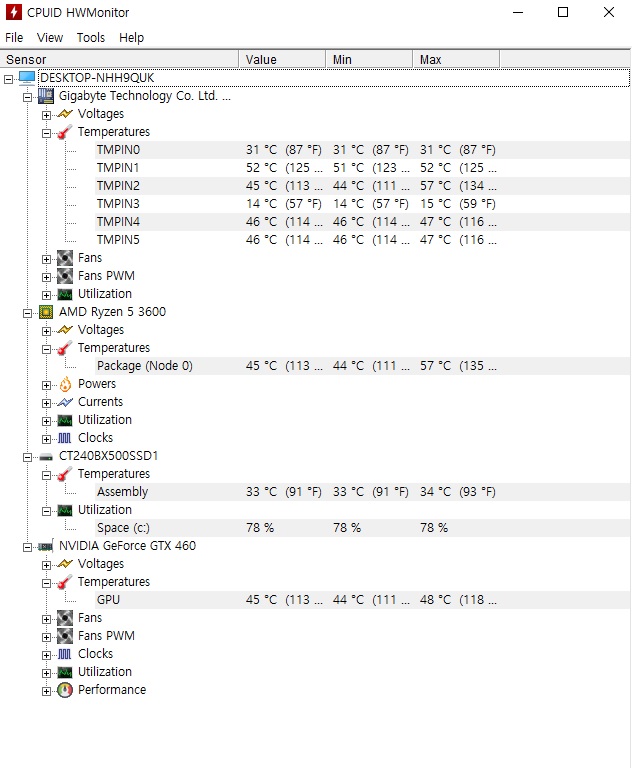This screenshot has width=632, height=768.
Task: Select the Assembly temperature row
Action: (x=363, y=492)
